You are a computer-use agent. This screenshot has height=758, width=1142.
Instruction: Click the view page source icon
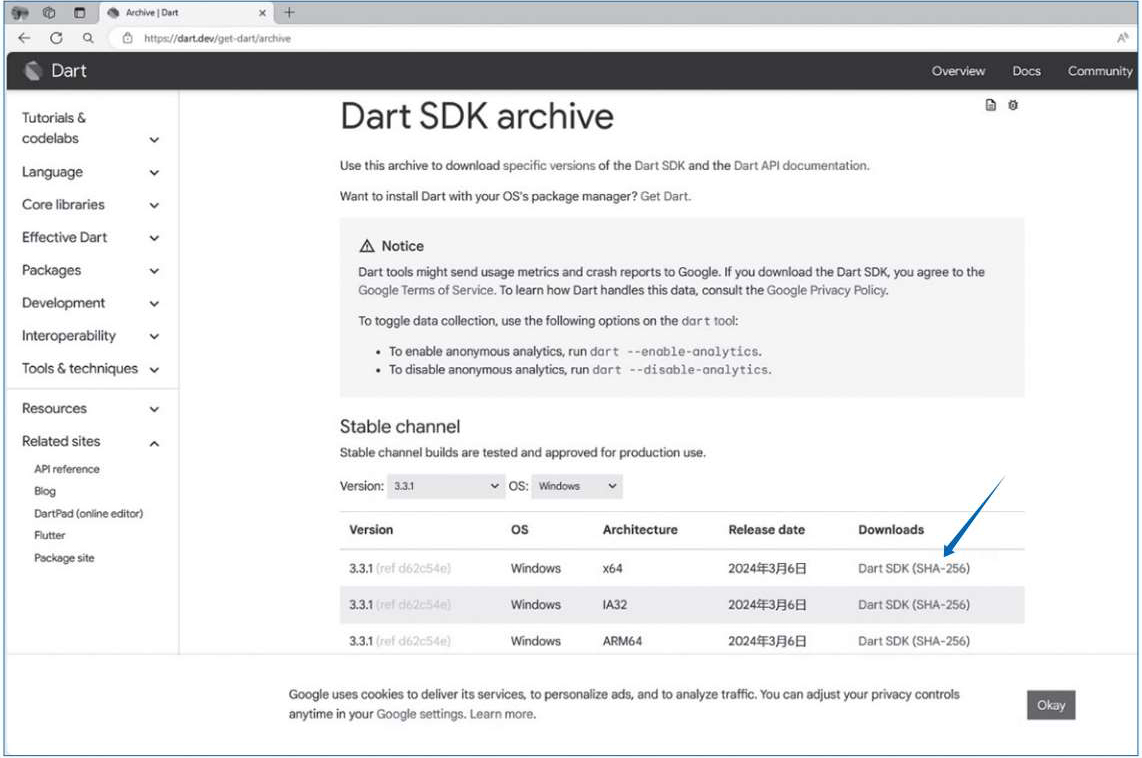pos(991,105)
